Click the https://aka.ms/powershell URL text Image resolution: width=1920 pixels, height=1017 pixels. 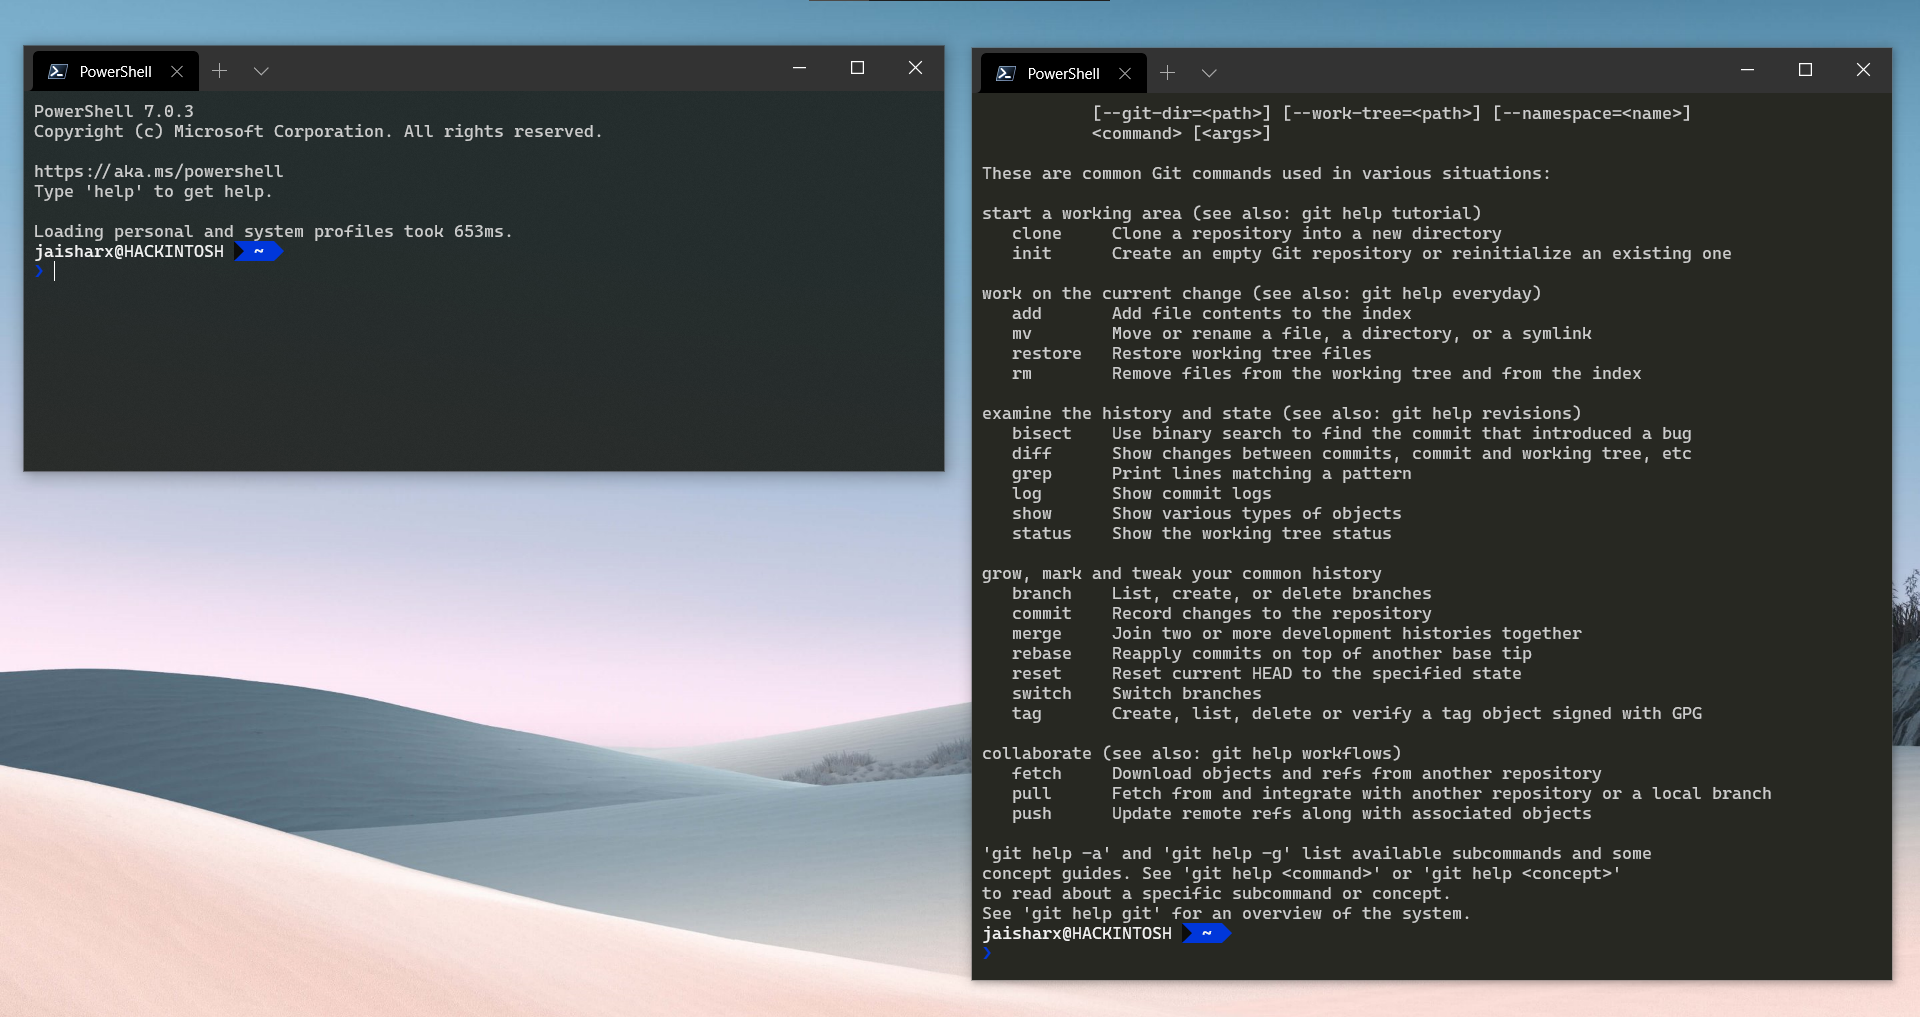(159, 172)
